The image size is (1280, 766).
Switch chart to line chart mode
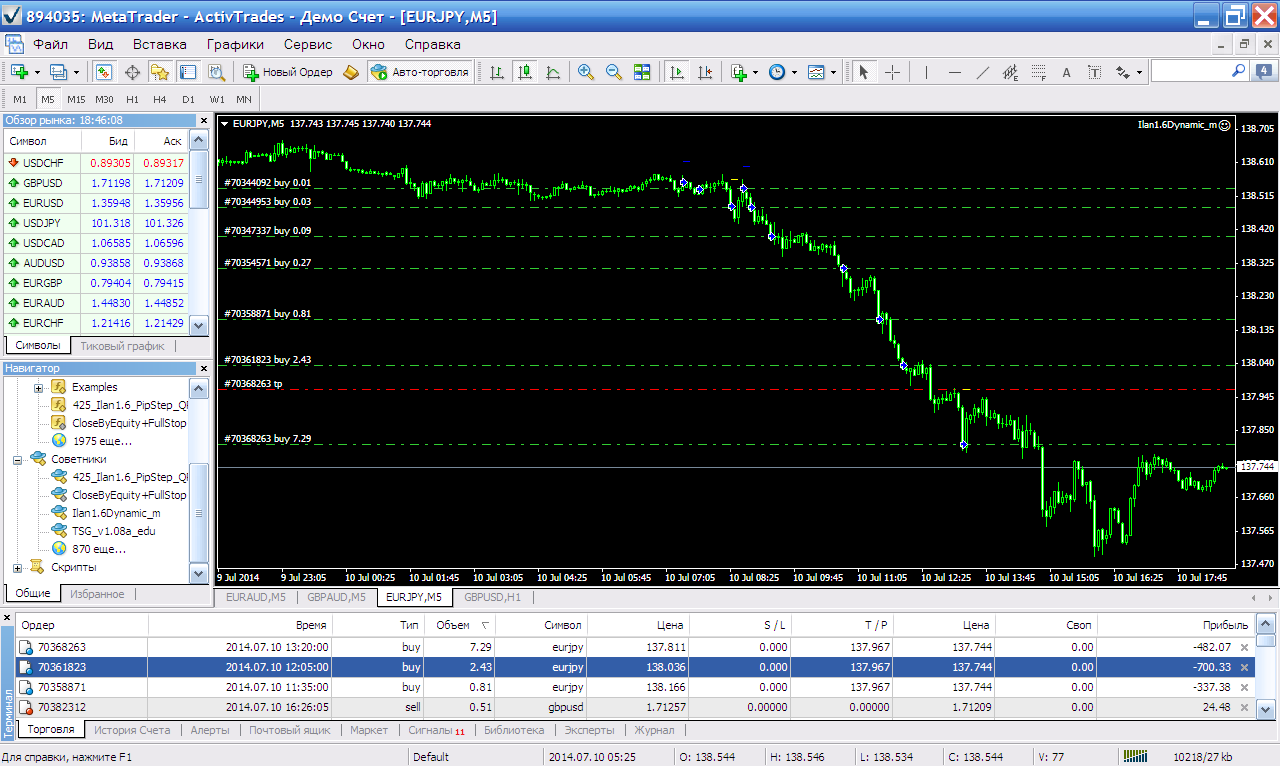[553, 72]
